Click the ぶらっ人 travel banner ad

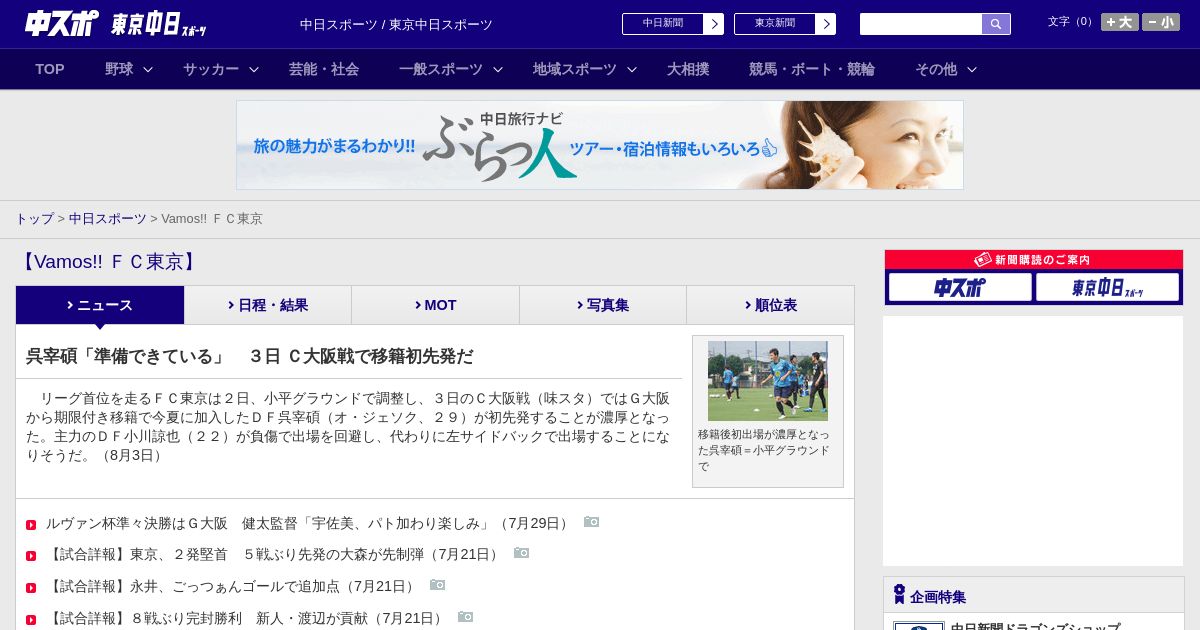[x=600, y=145]
